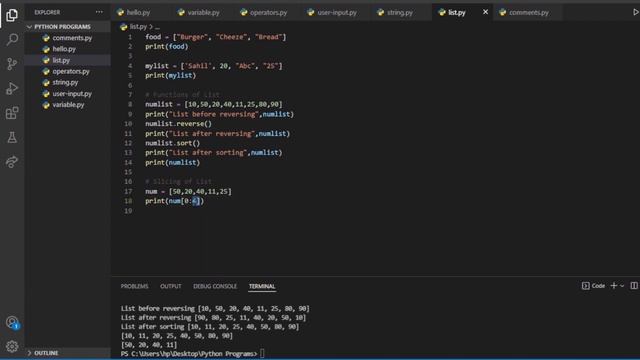The image size is (640, 360).
Task: Show the TERMINAL panel tab
Action: click(262, 286)
